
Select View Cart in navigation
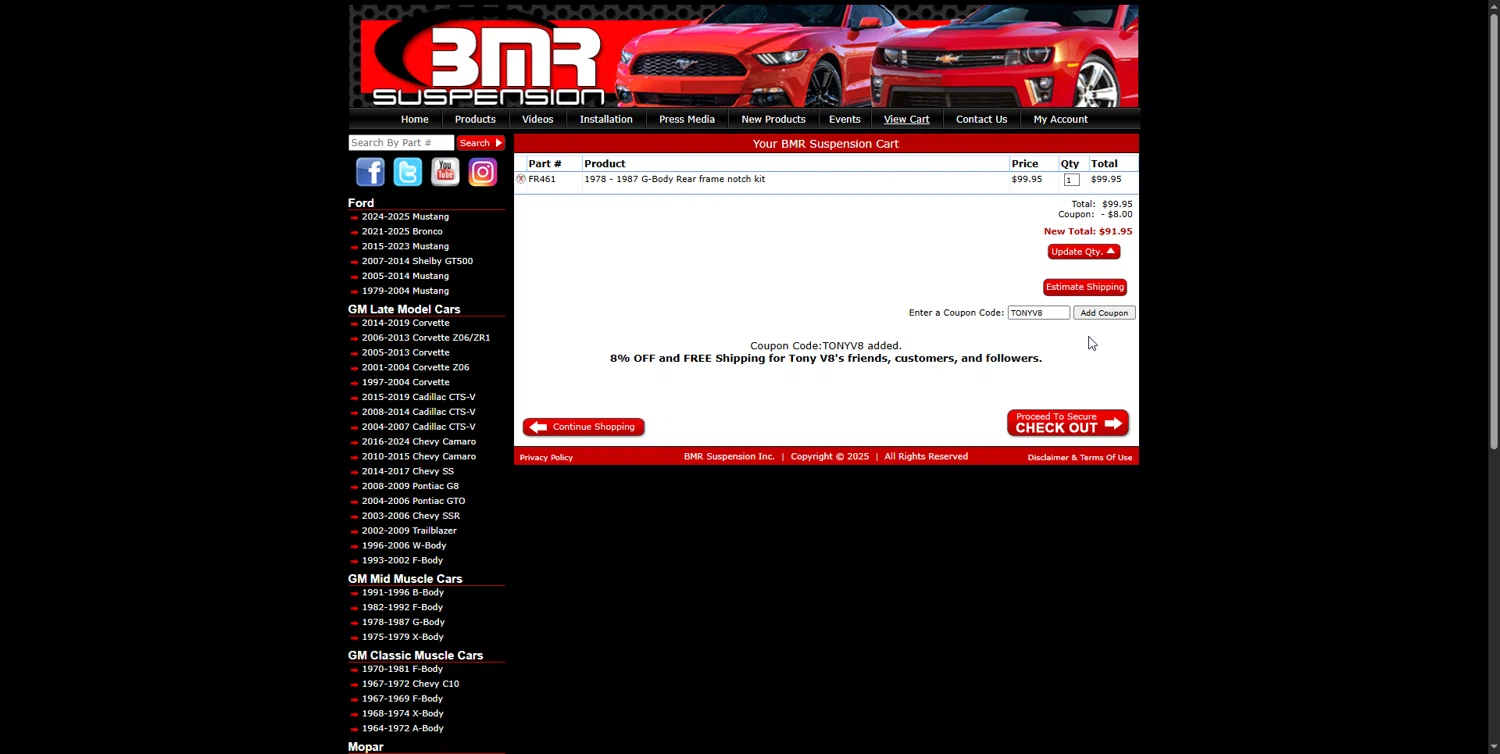(907, 119)
